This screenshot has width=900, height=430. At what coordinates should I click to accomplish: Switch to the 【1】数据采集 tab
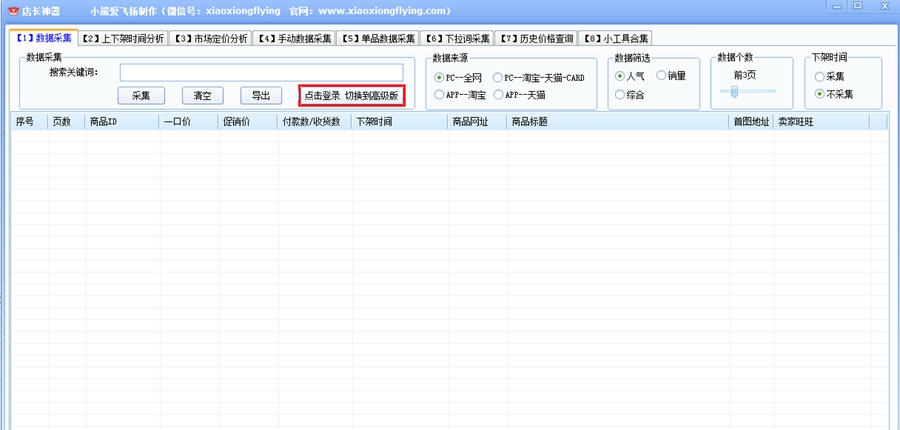pyautogui.click(x=44, y=38)
